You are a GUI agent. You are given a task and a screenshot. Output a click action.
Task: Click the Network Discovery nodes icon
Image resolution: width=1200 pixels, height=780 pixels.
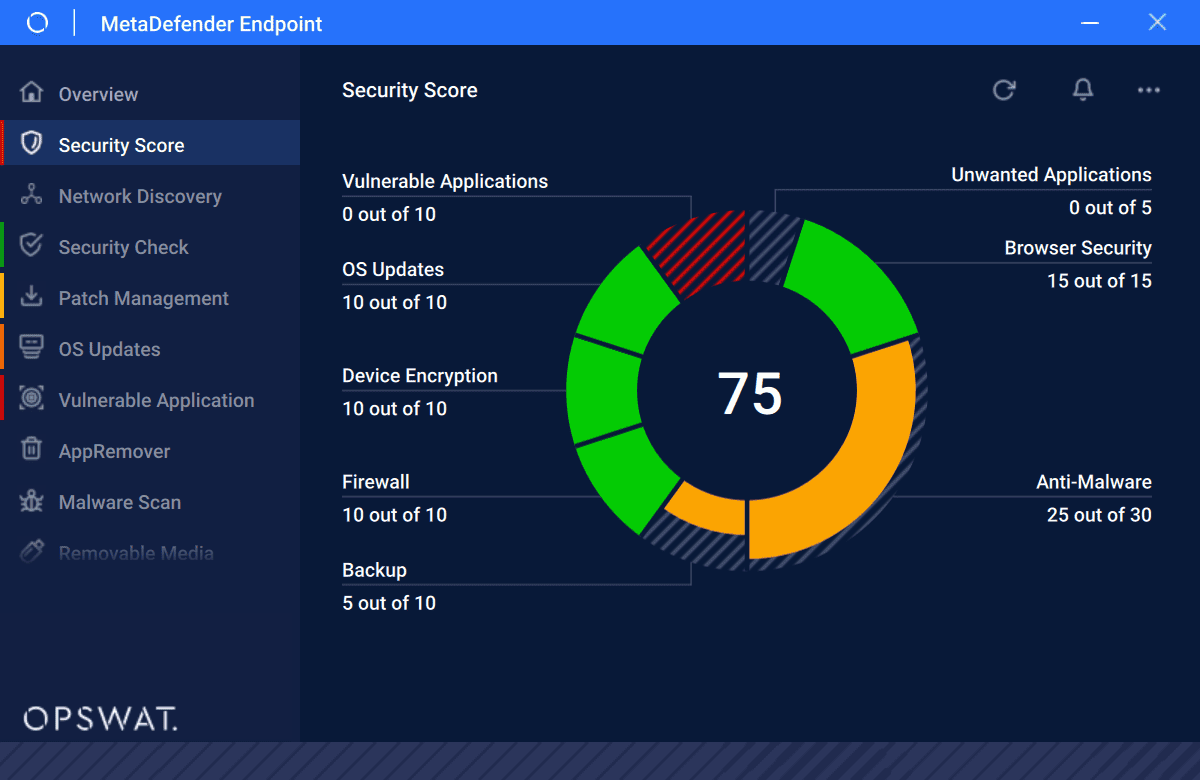(32, 195)
